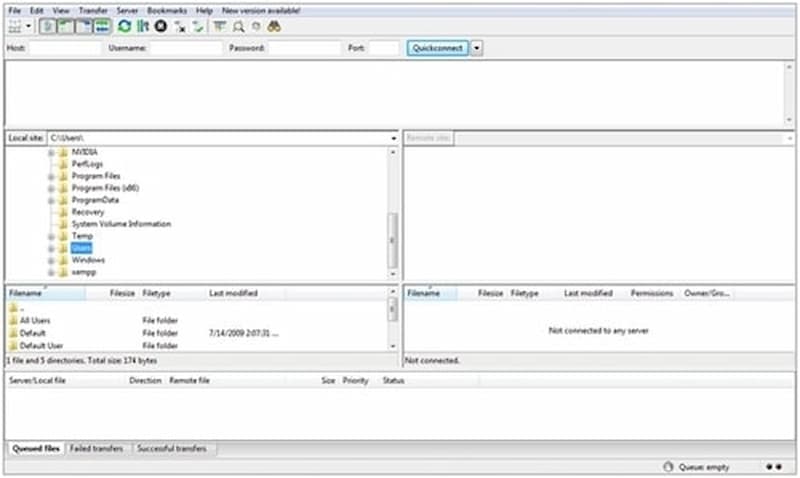The width and height of the screenshot is (800, 478).
Task: Open the Server menu
Action: [127, 10]
